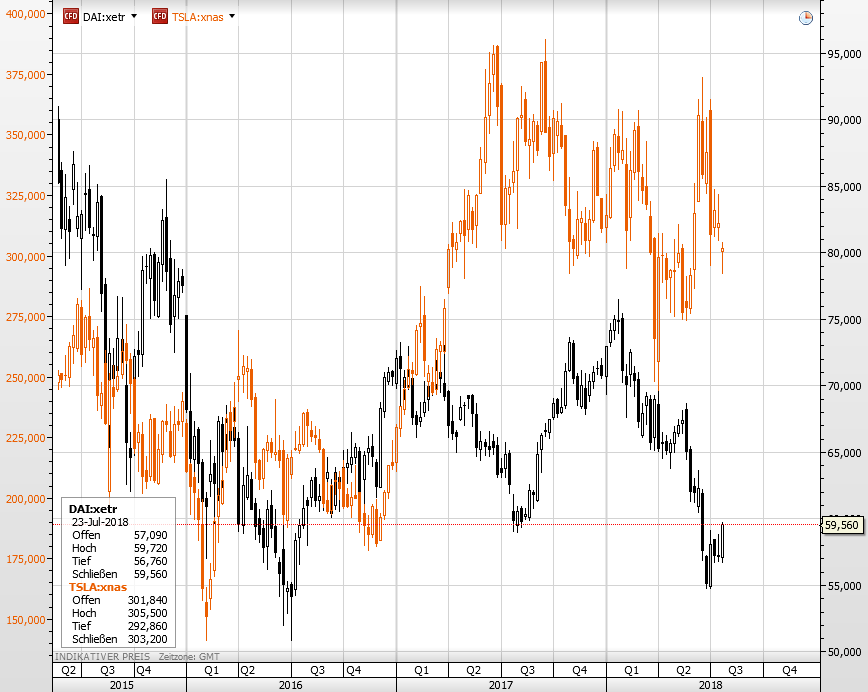Click the 2017 year label on time axis
The image size is (868, 692).
(x=500, y=685)
